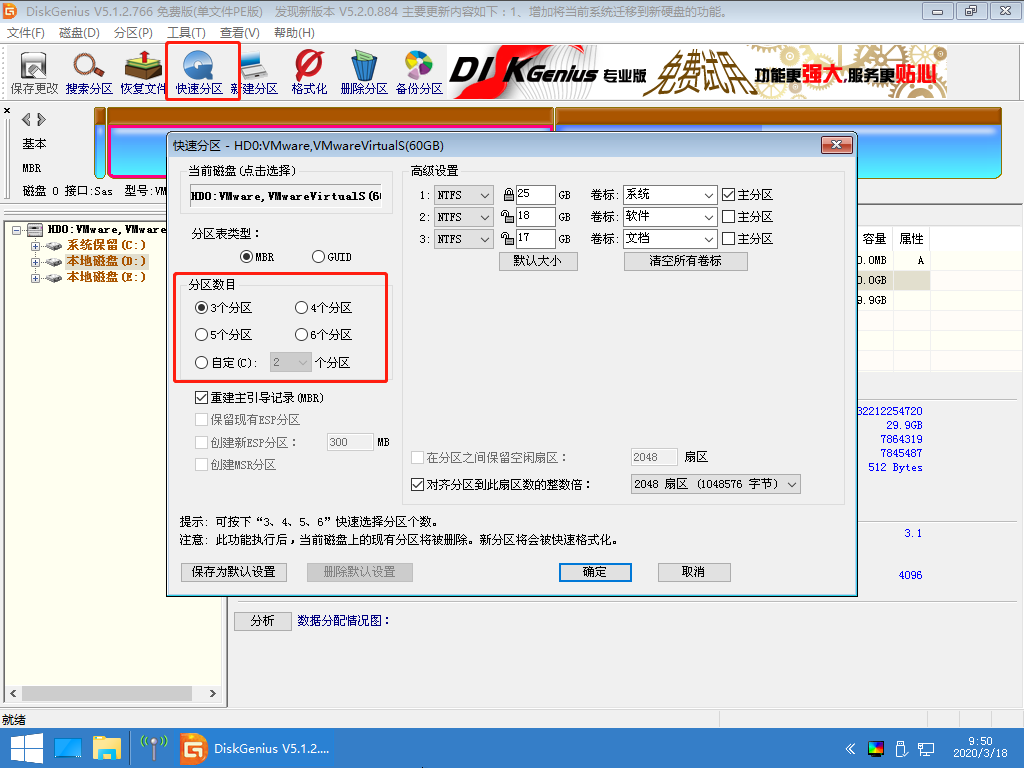The width and height of the screenshot is (1024, 768).
Task: Click the Recover Files (恢复文件) icon
Action: click(x=143, y=73)
